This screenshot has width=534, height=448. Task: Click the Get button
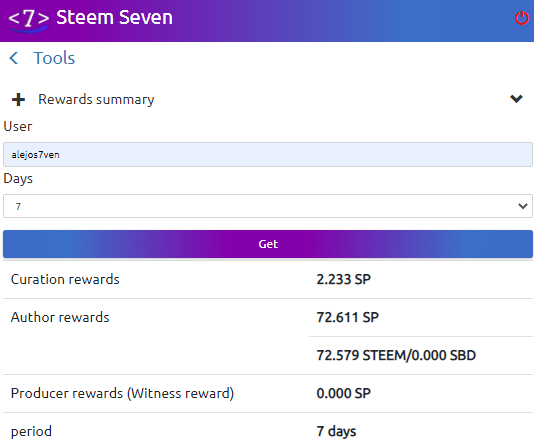[268, 244]
